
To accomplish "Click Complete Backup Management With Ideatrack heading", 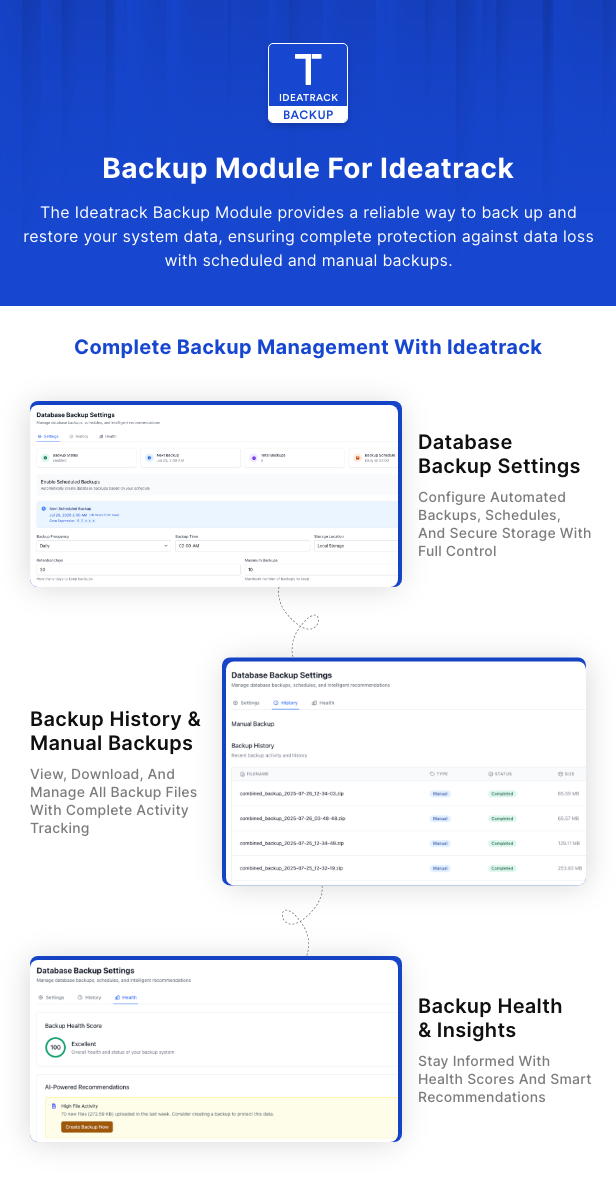I will pyautogui.click(x=308, y=347).
